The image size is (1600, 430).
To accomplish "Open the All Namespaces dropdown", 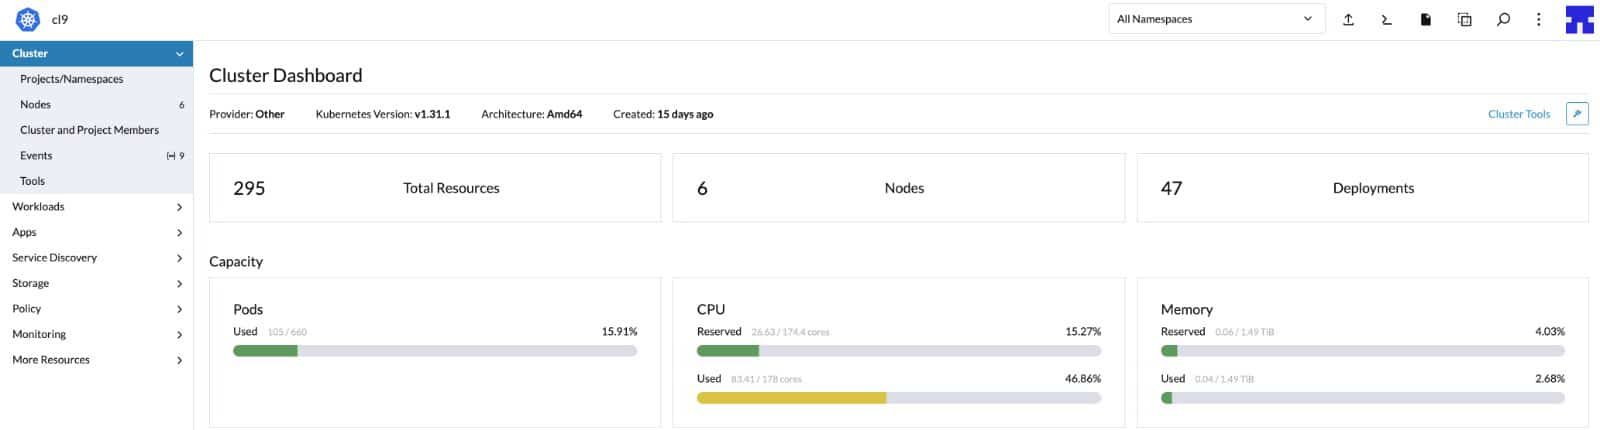I will (1215, 19).
